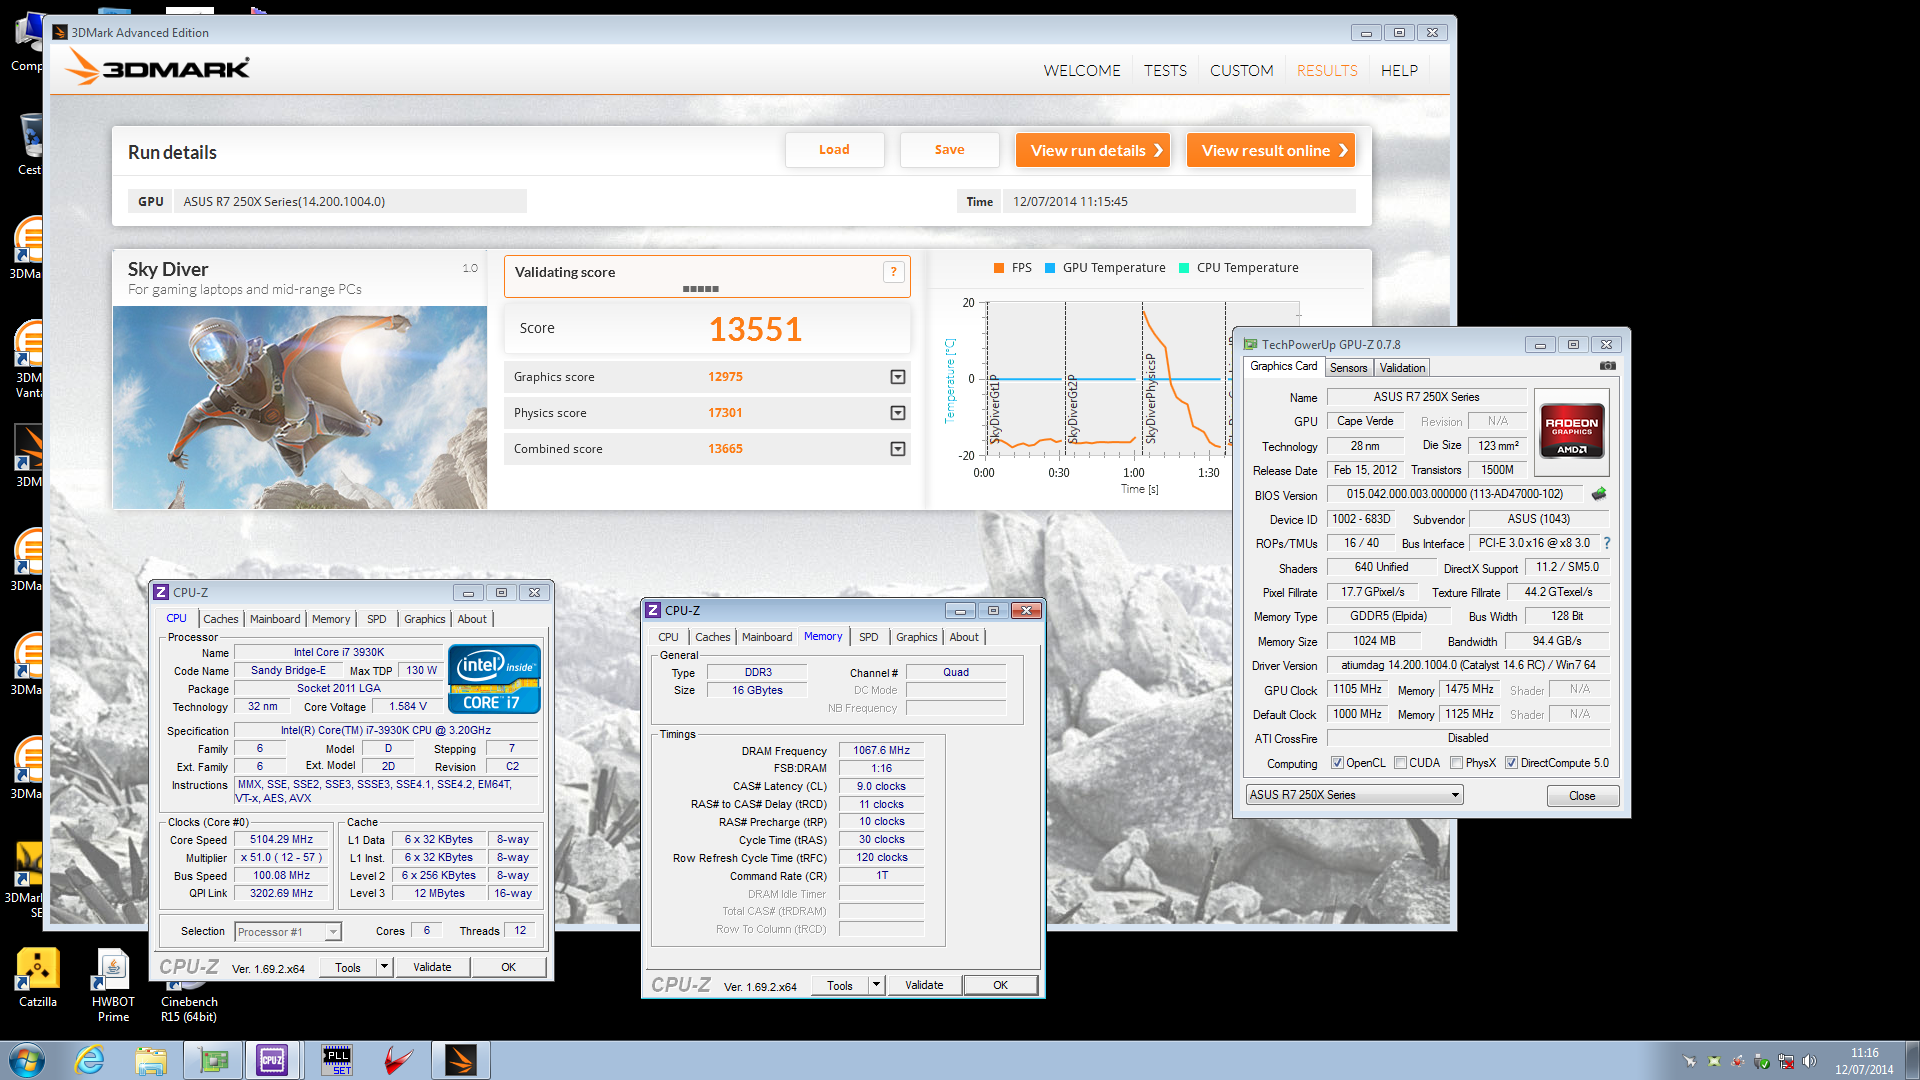Click the Intel Core i7 logo in CPU-Z
The image size is (1920, 1080).
point(494,680)
